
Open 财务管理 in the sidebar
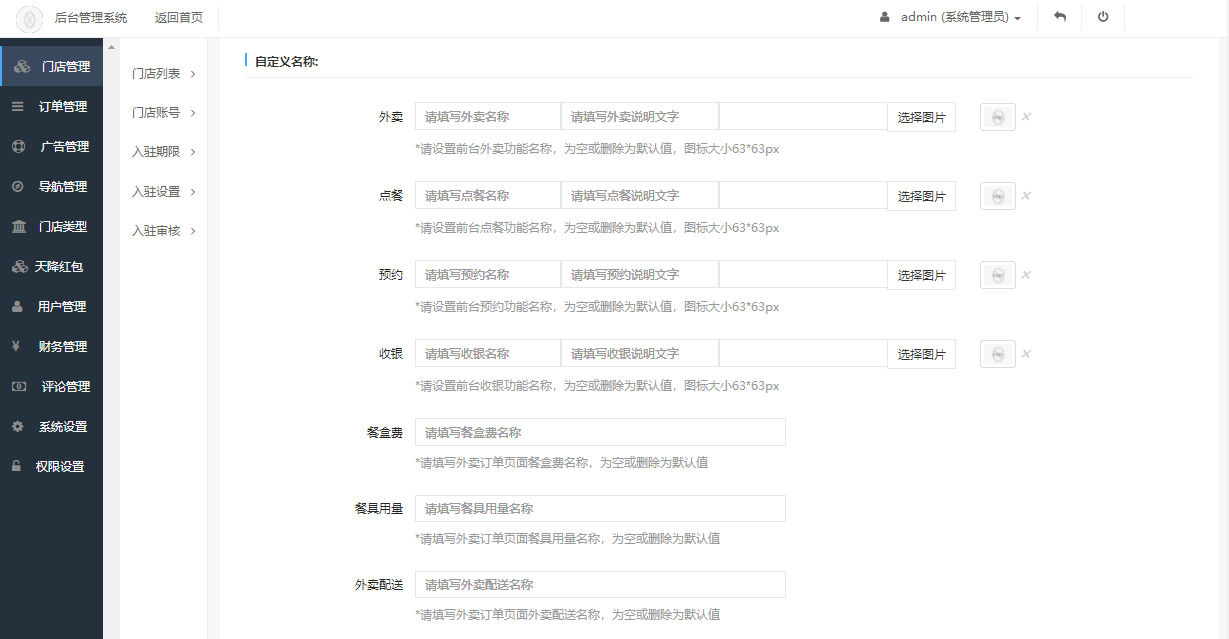[x=52, y=346]
